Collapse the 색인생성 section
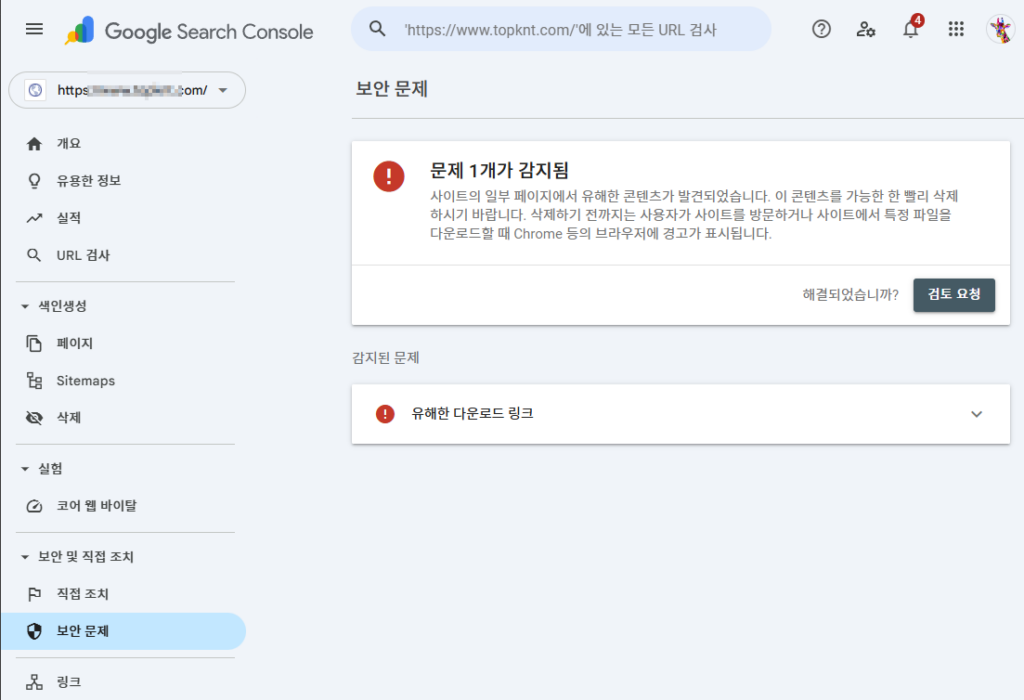This screenshot has width=1024, height=700. [x=25, y=306]
